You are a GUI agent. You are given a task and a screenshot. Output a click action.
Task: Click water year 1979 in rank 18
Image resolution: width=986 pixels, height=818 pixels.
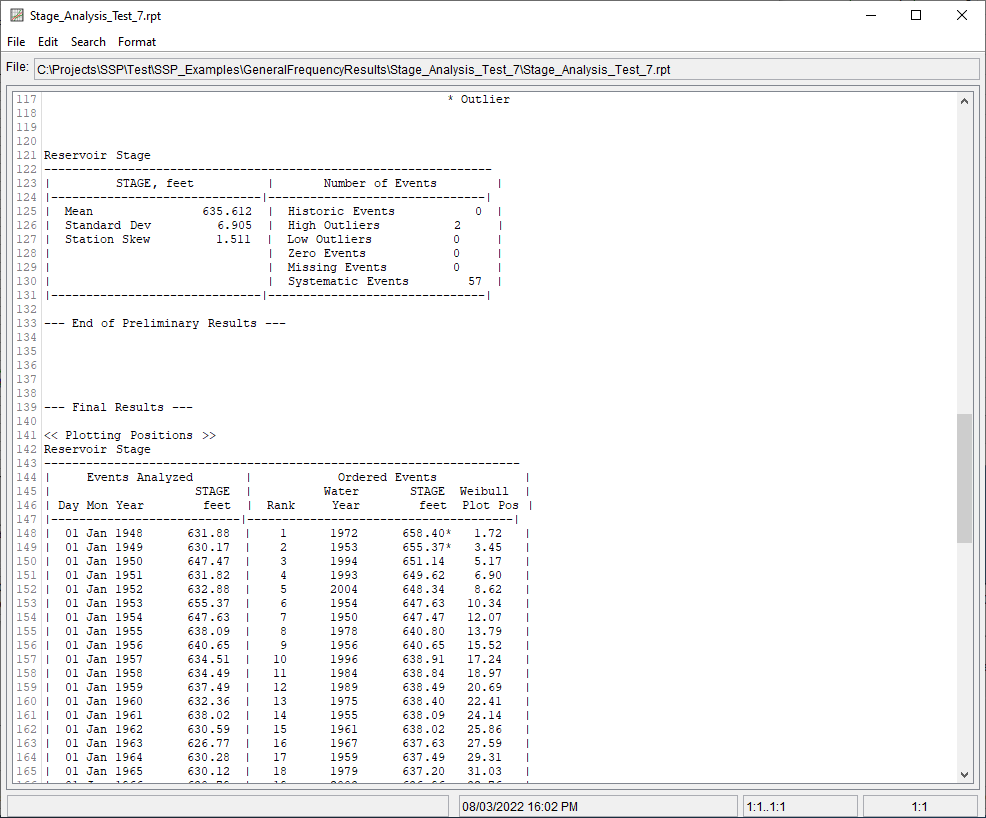344,771
